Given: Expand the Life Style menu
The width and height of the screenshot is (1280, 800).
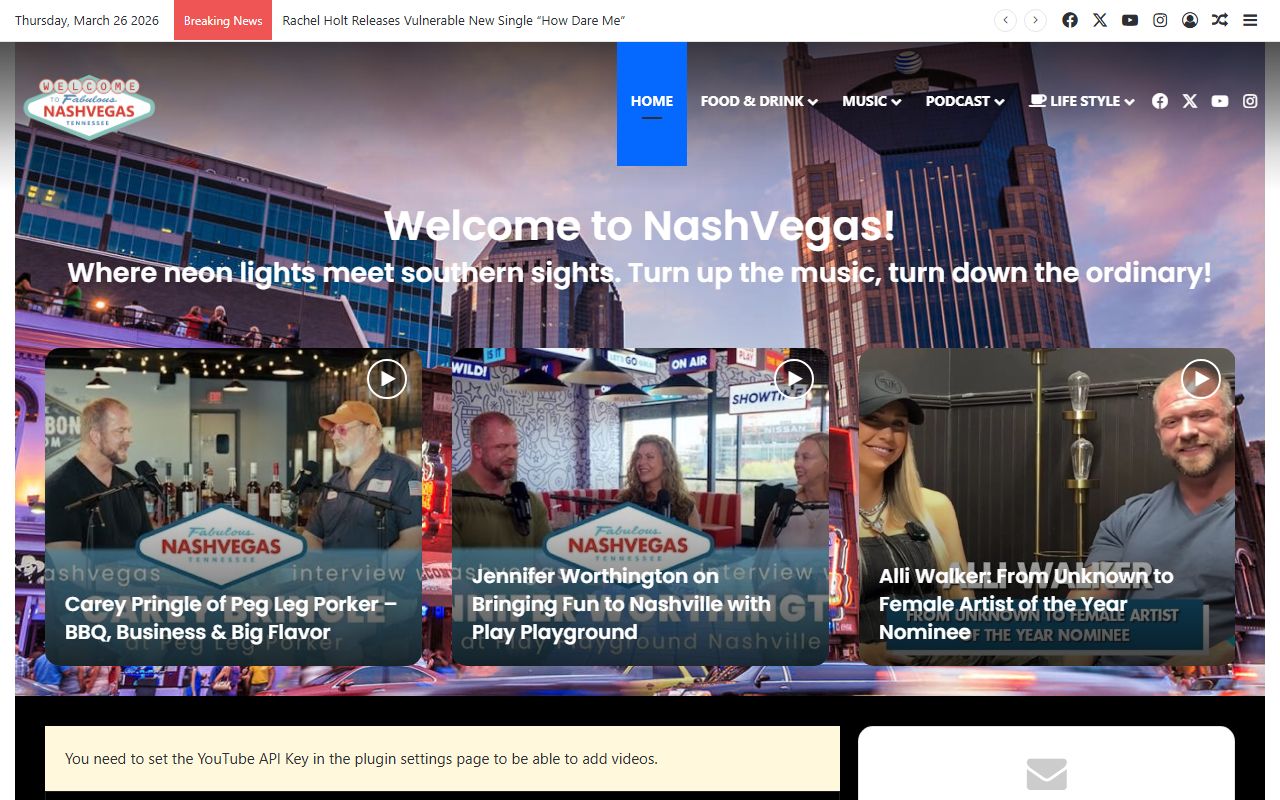Looking at the screenshot, I should (1082, 101).
